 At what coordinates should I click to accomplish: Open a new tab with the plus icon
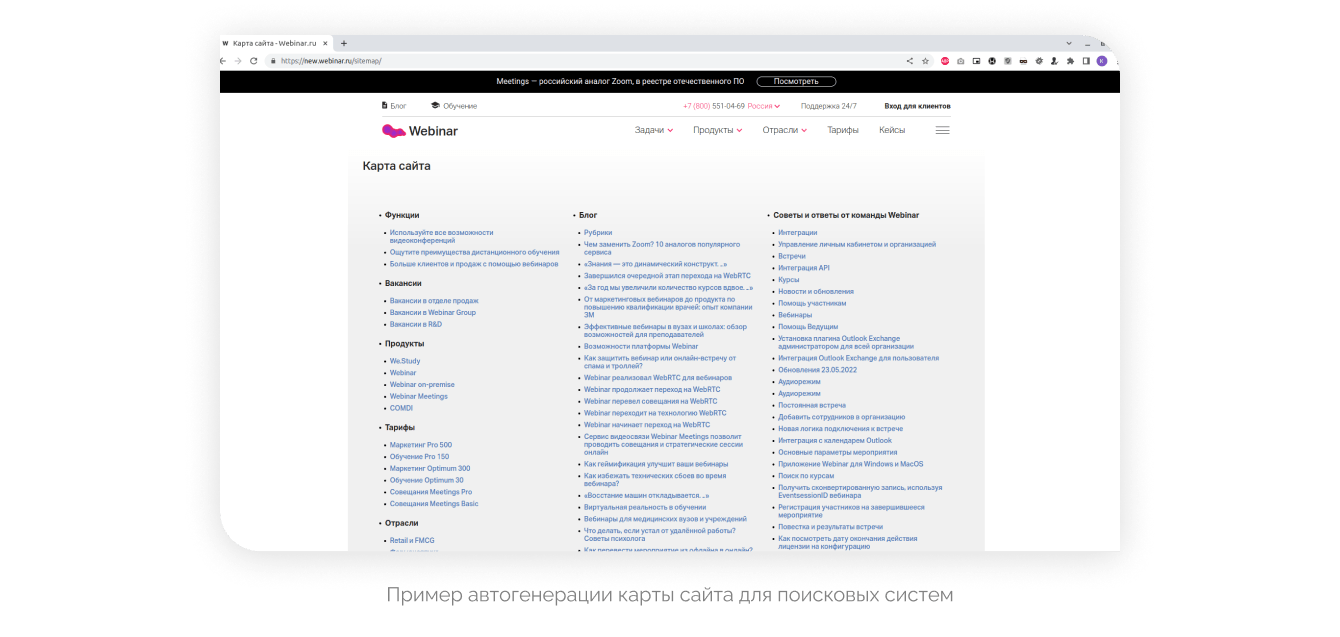coord(344,44)
